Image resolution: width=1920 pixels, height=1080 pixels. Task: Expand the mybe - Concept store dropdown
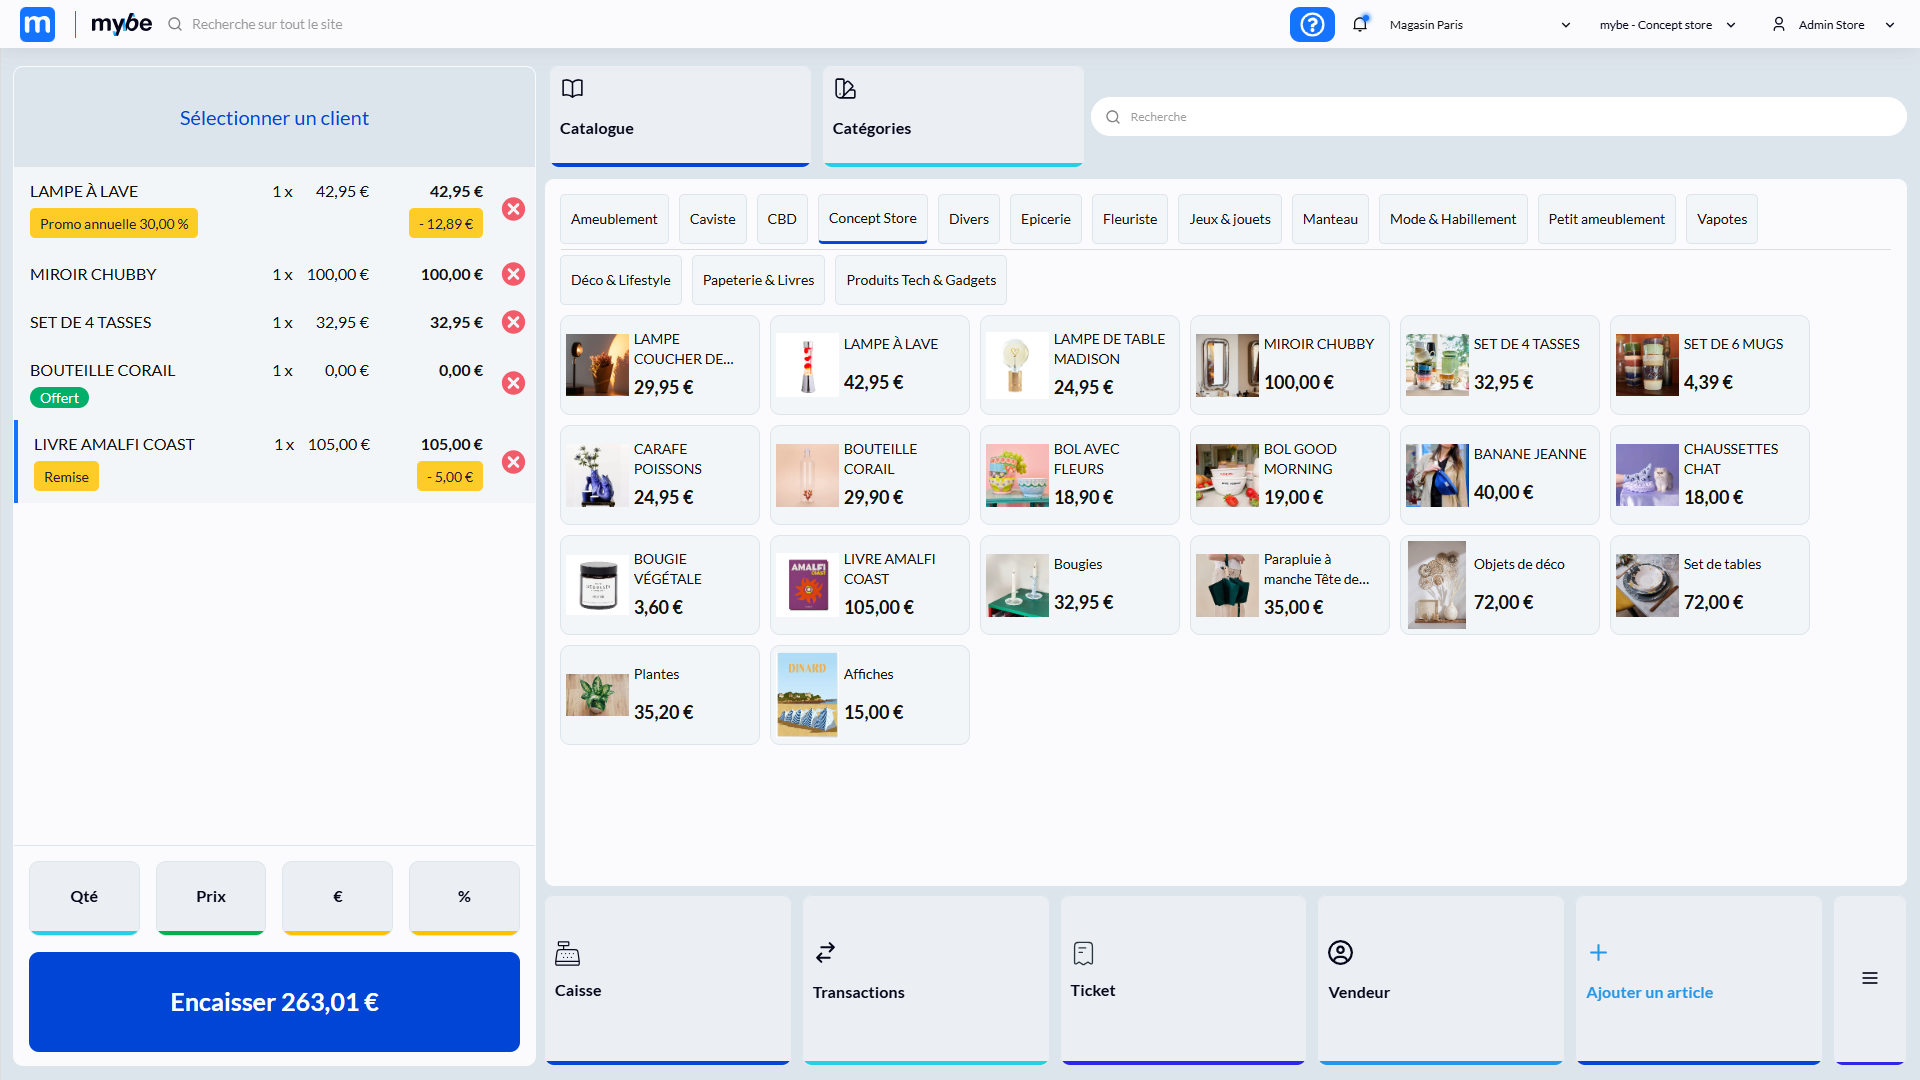(x=1667, y=25)
